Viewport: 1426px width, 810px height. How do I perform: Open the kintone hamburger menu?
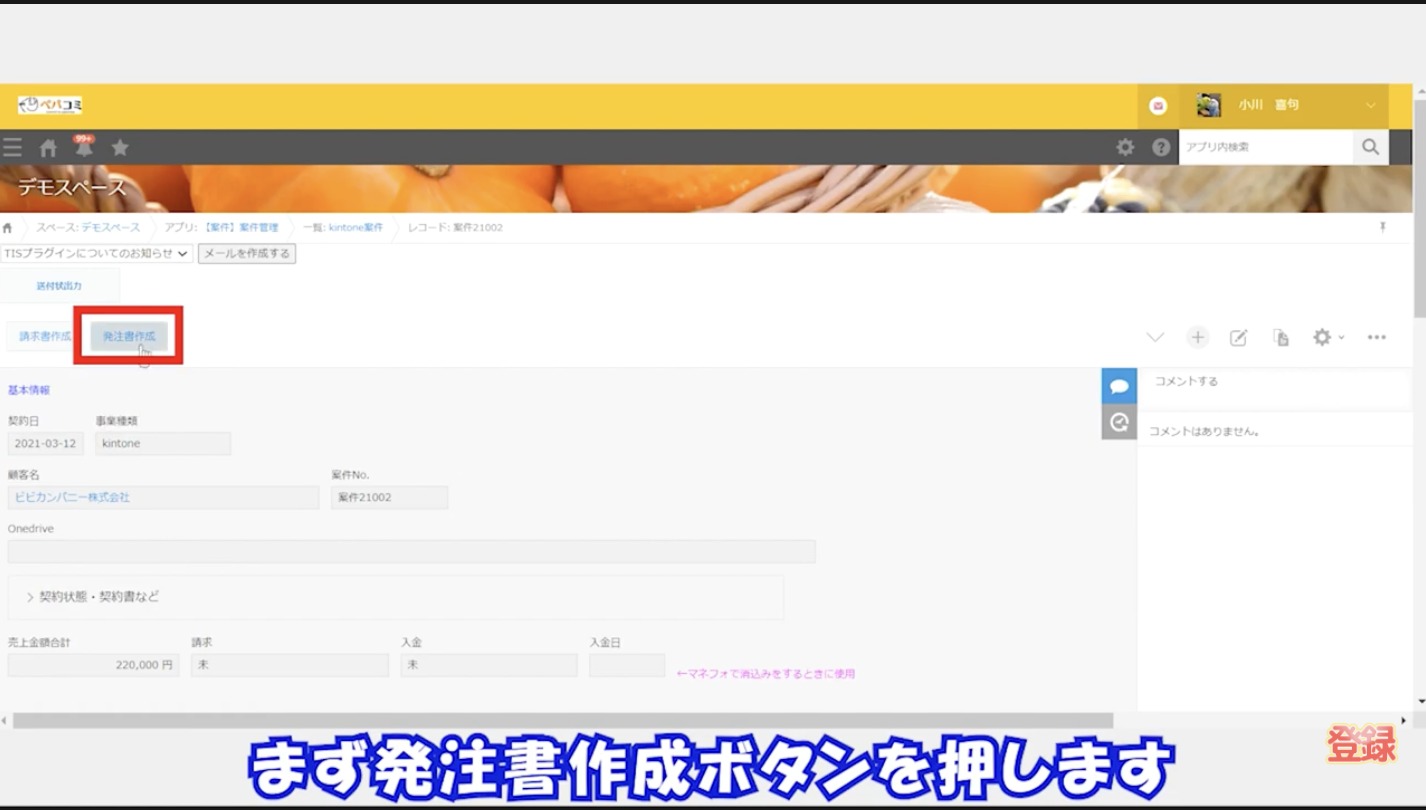click(12, 147)
